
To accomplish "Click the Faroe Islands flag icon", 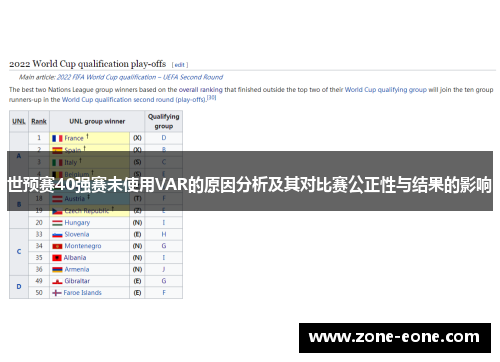I will tap(57, 293).
